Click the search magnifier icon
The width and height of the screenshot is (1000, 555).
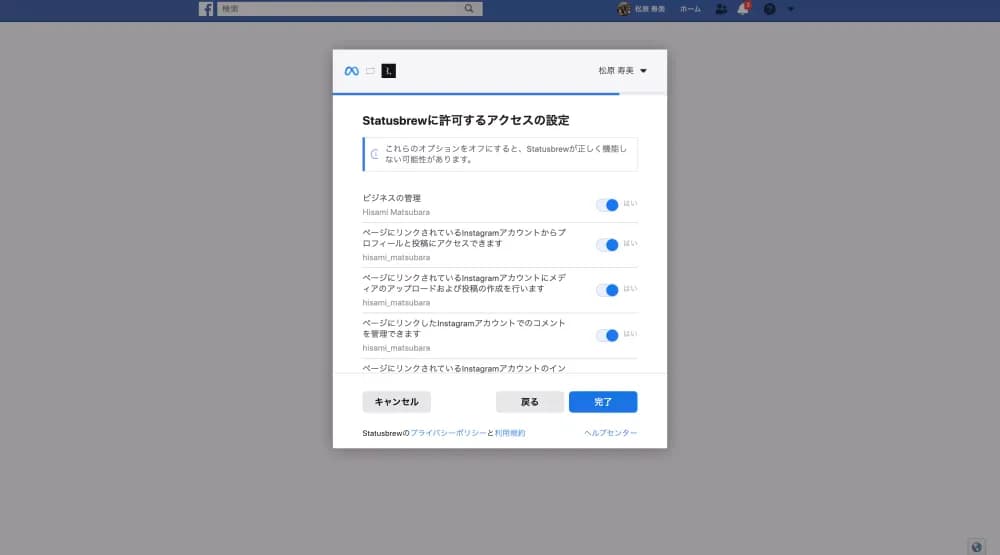[469, 9]
